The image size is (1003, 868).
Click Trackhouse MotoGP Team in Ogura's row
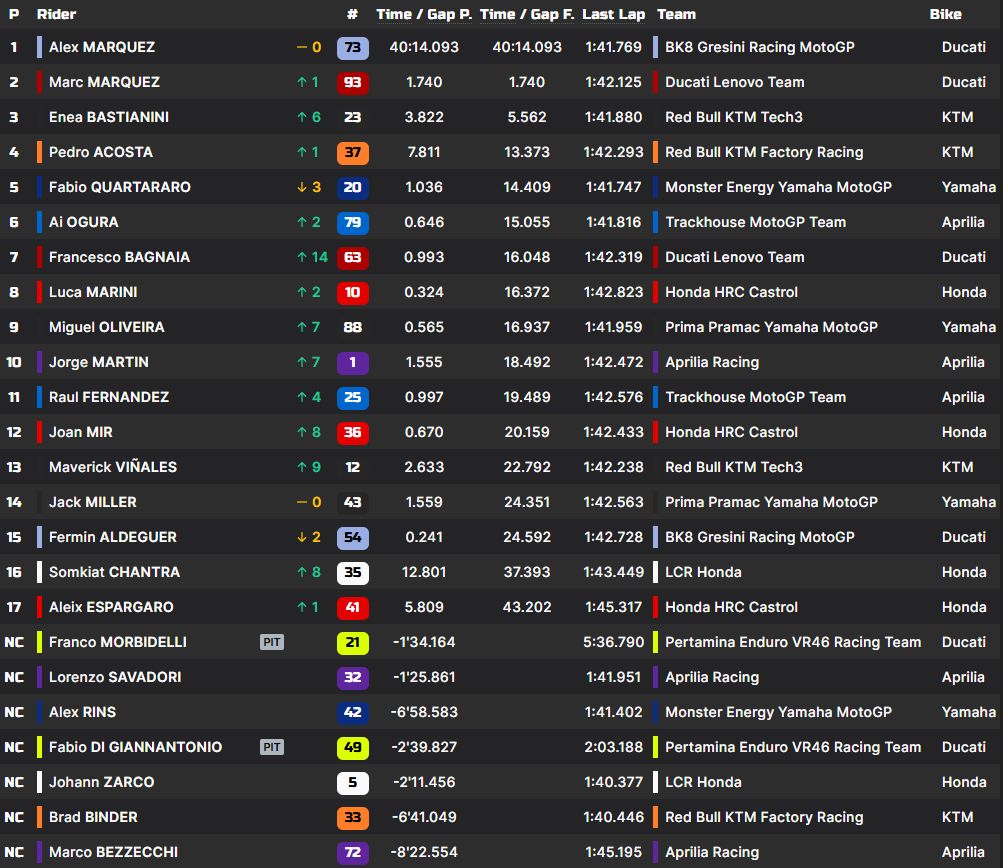[x=755, y=223]
